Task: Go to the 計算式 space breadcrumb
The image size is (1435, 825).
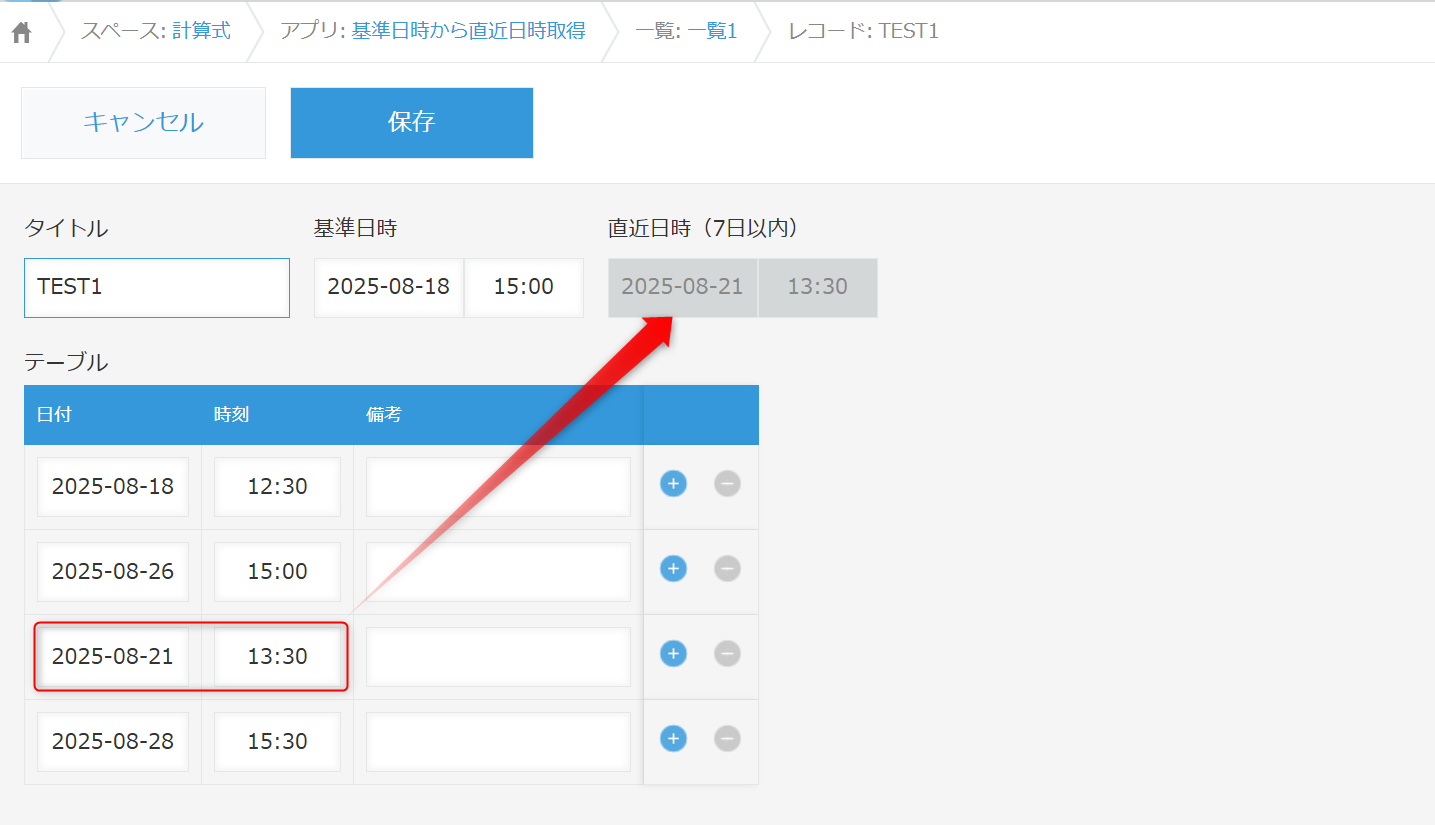Action: (x=201, y=31)
